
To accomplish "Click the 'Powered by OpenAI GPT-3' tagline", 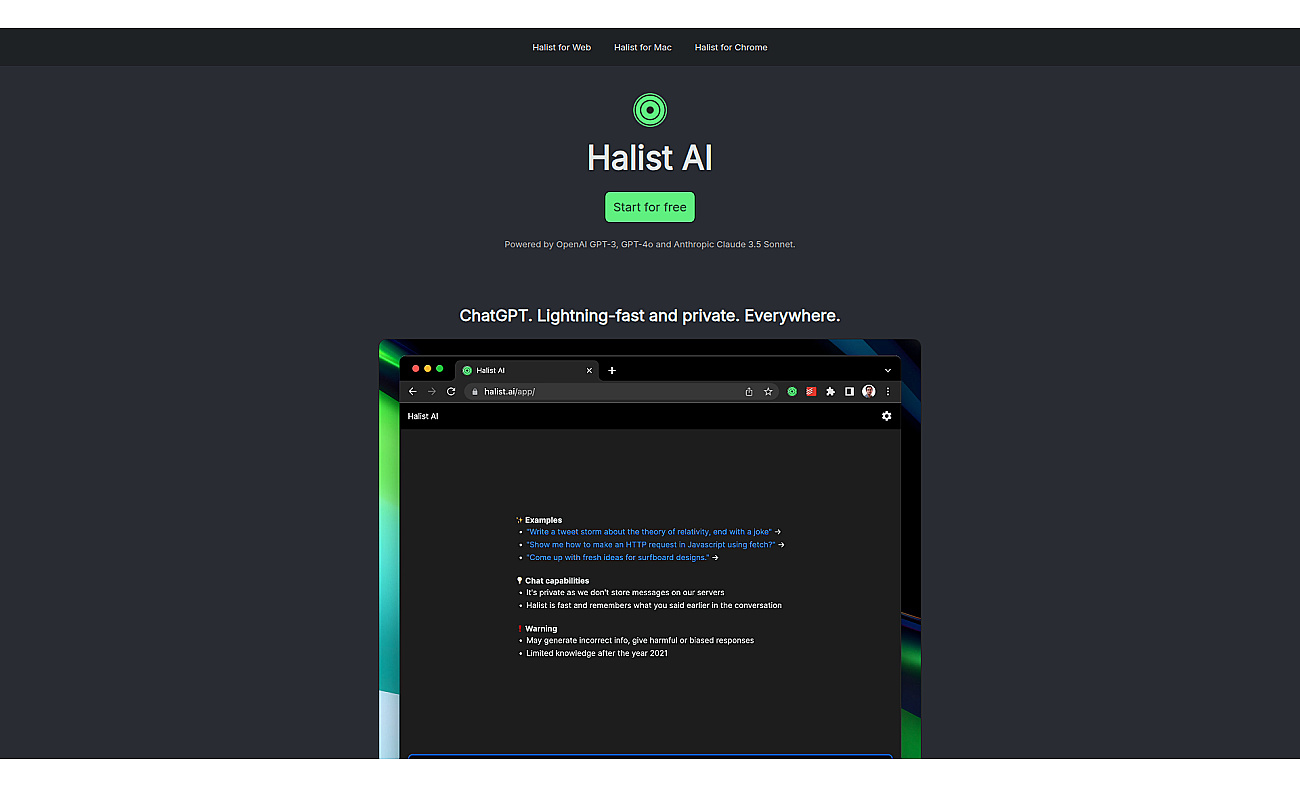I will pos(650,244).
